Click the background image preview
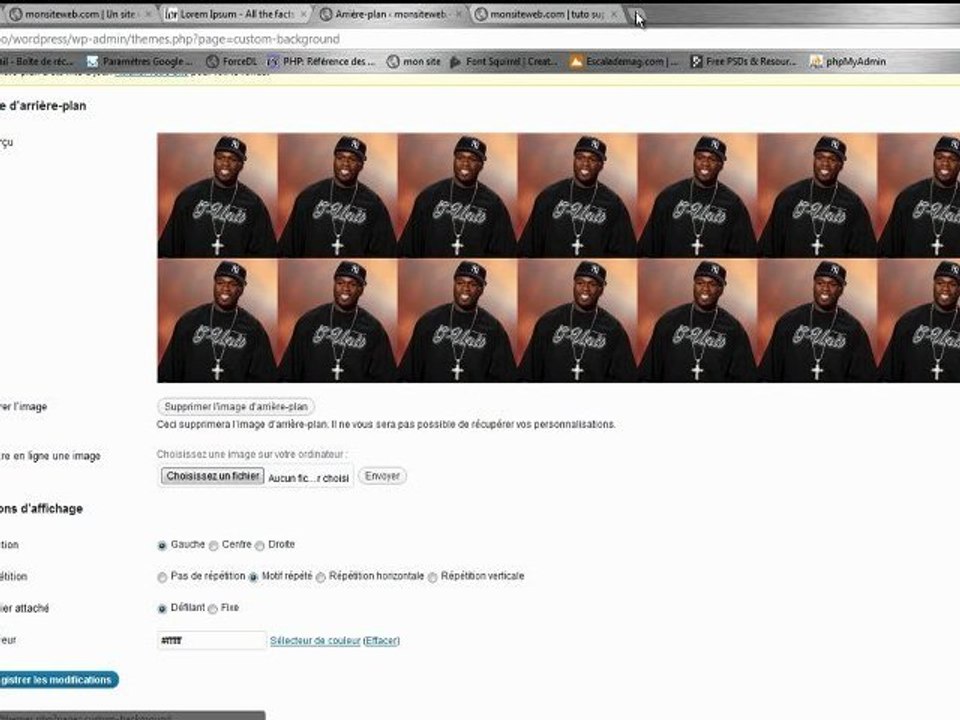 [558, 258]
